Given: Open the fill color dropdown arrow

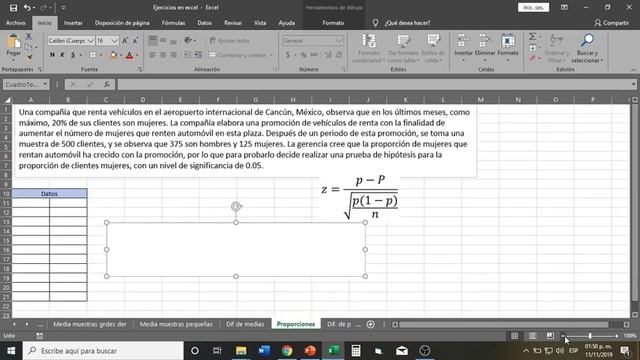Looking at the screenshot, I should tap(121, 55).
